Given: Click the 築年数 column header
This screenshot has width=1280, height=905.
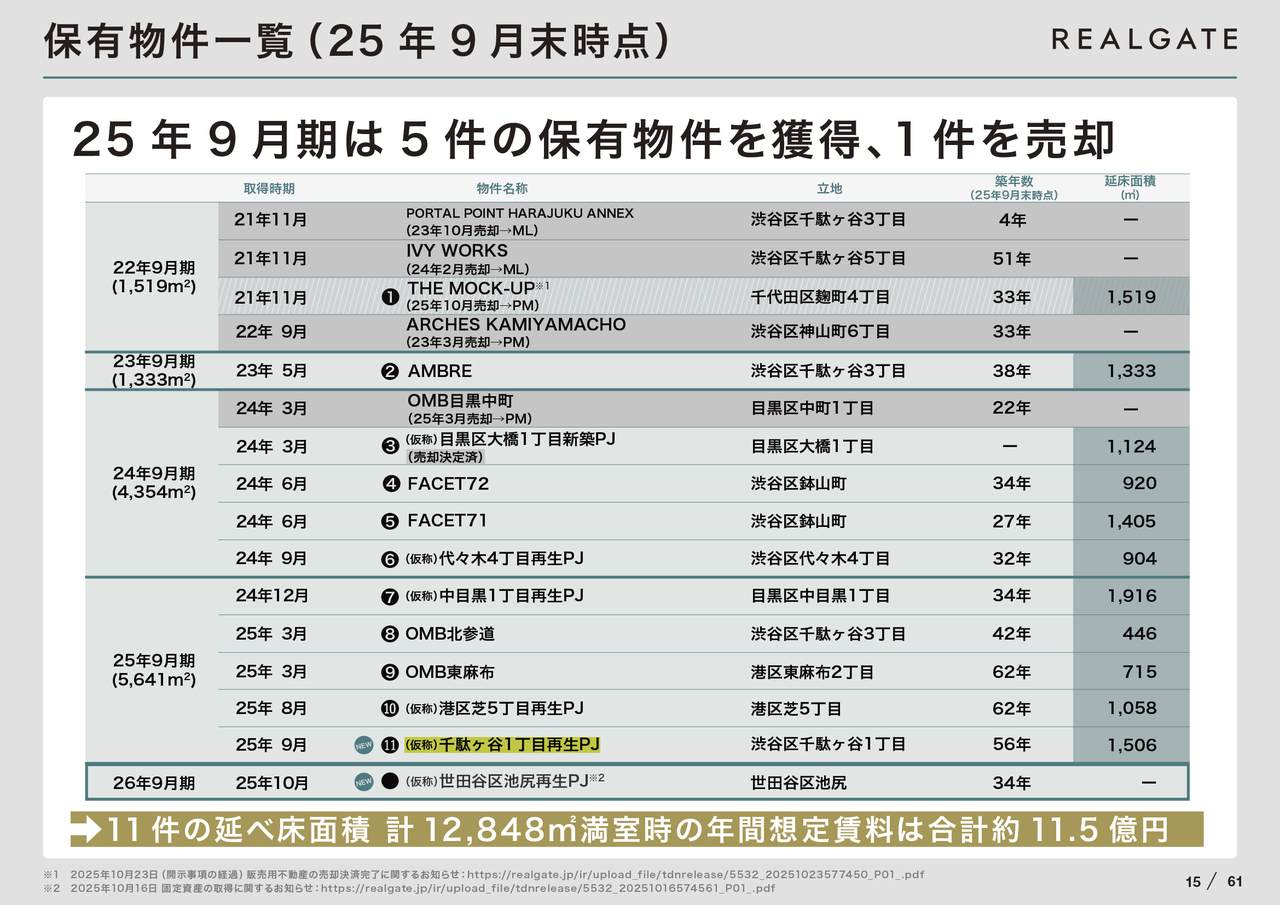Looking at the screenshot, I should click(x=1012, y=188).
